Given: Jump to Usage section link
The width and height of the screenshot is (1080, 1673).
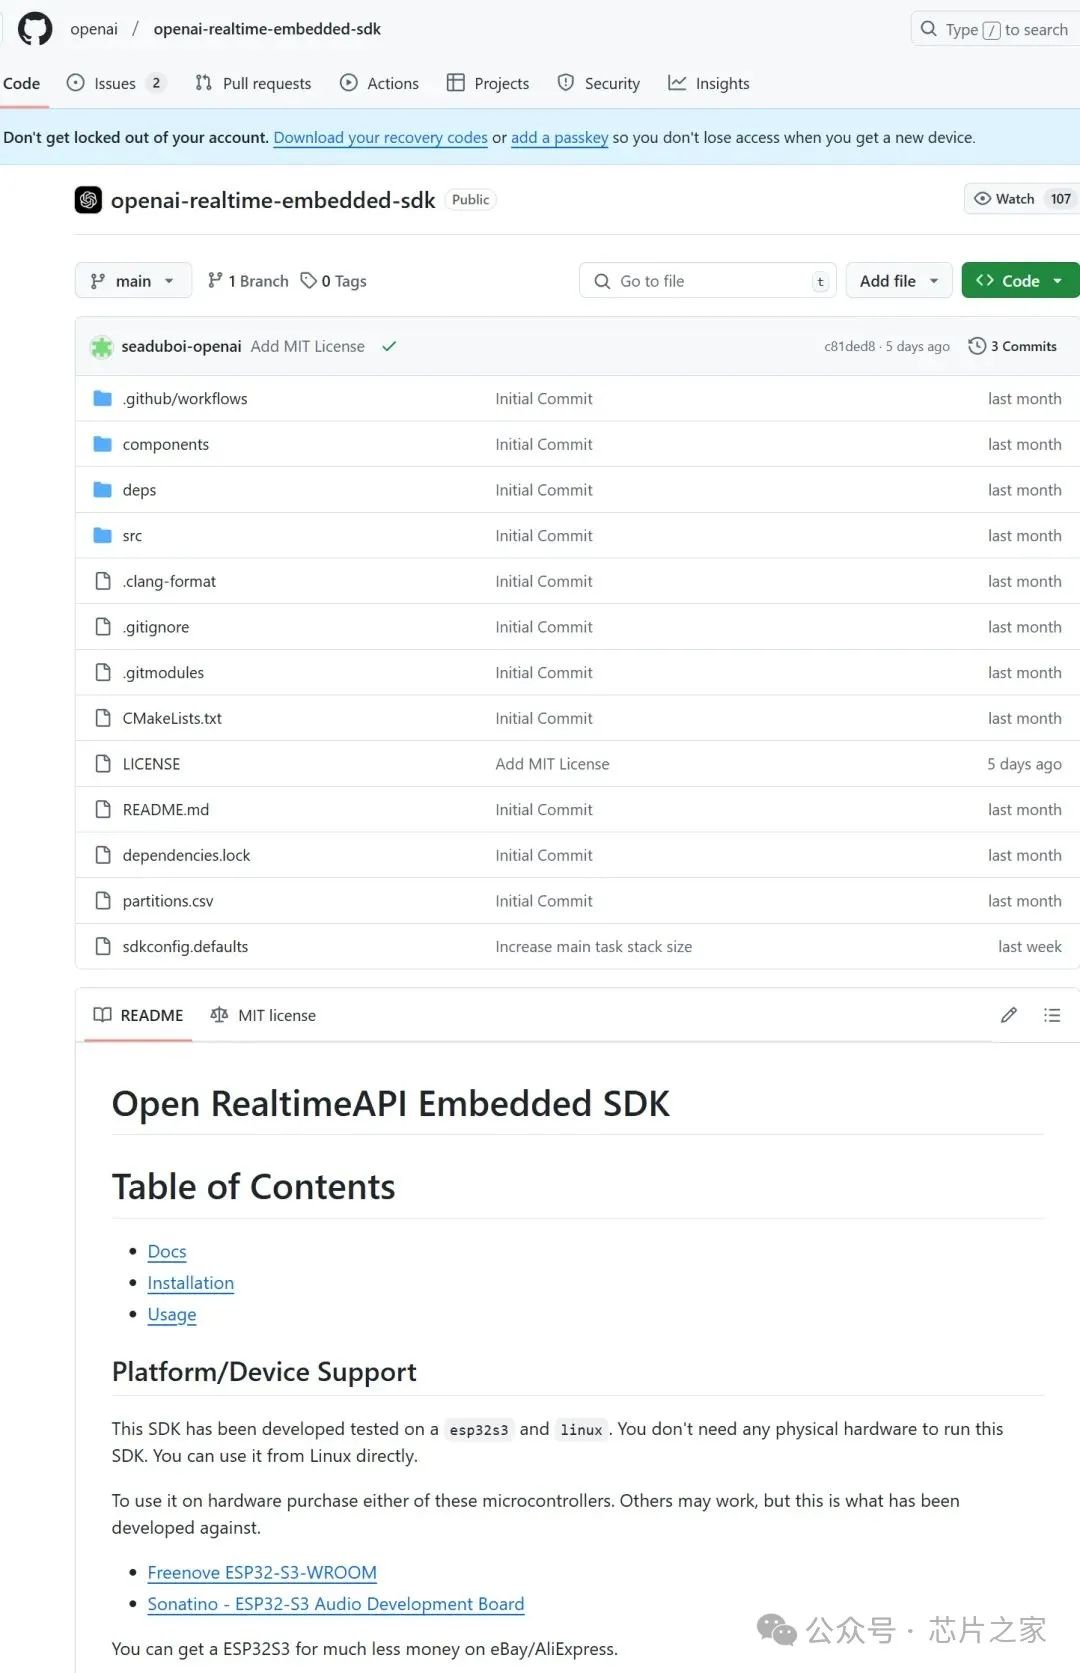Looking at the screenshot, I should (172, 1314).
